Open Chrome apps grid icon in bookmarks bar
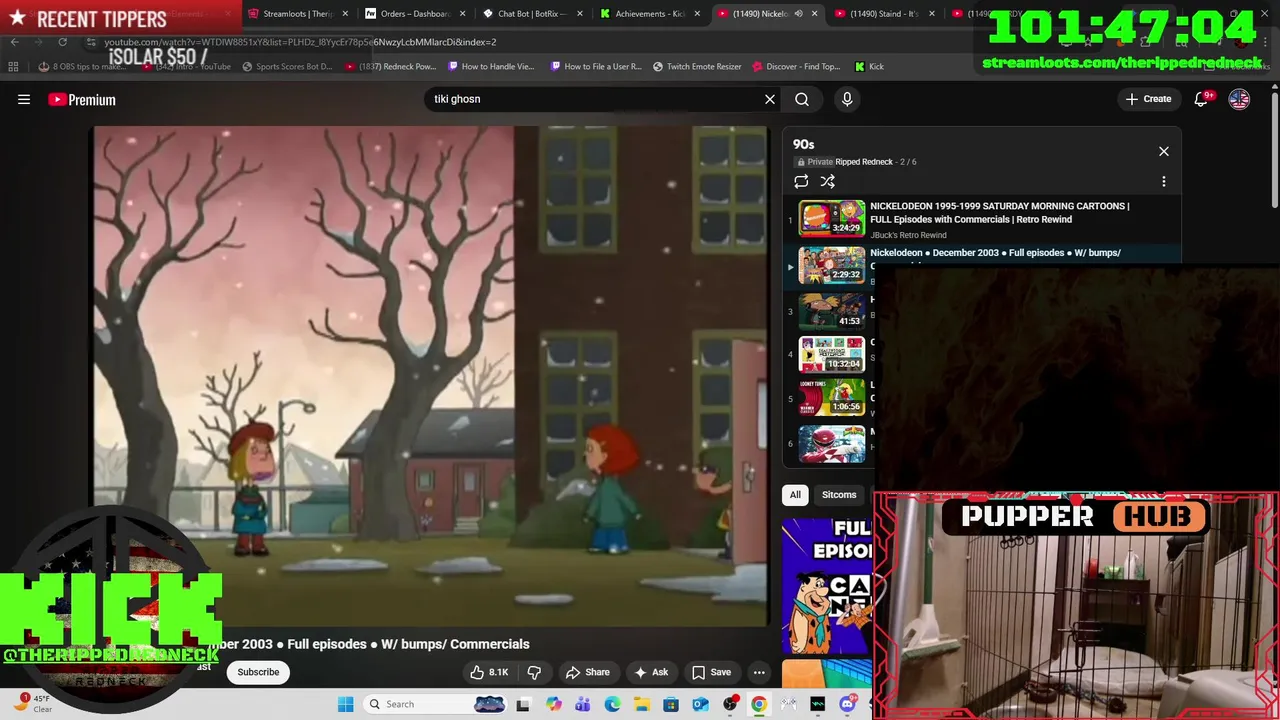This screenshot has height=720, width=1280. (x=13, y=67)
